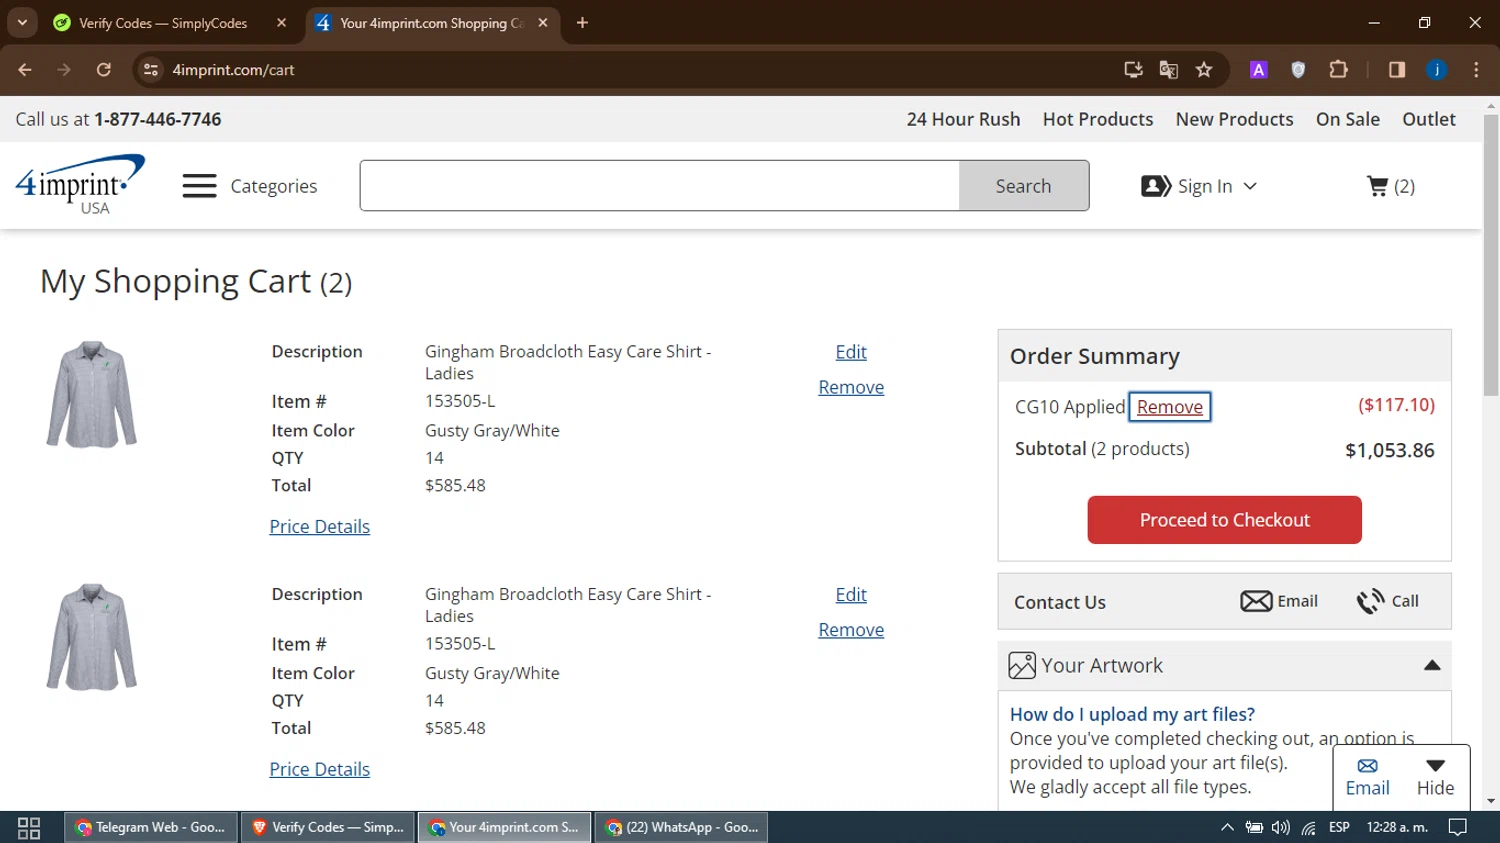This screenshot has width=1500, height=843.
Task: Open a new browser tab with plus icon
Action: (582, 22)
